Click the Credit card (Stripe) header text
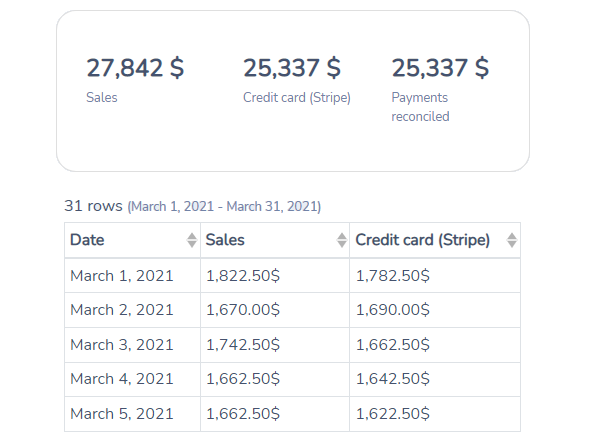Screen dimensions: 600x443 (x=422, y=240)
